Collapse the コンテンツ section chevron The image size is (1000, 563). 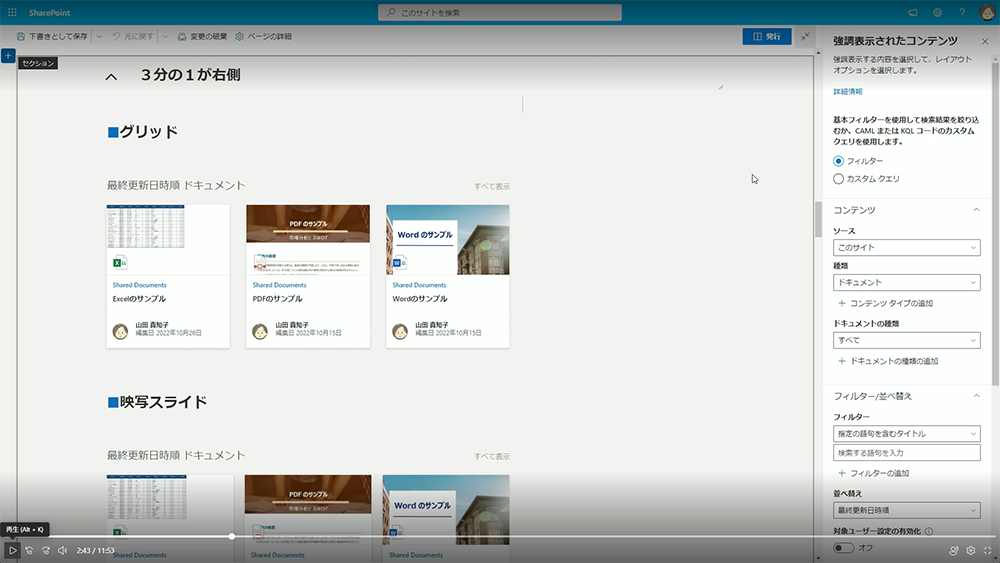click(976, 210)
